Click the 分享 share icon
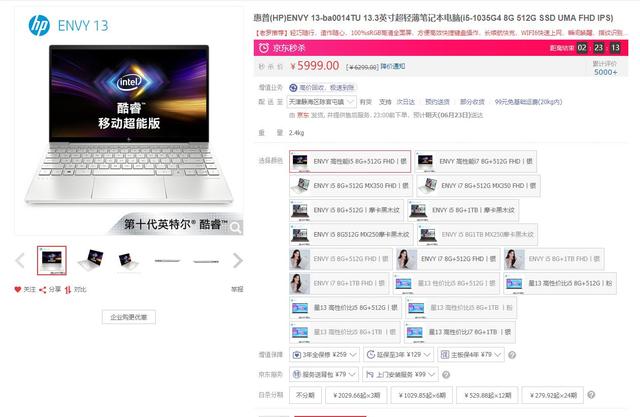Image resolution: width=640 pixels, height=417 pixels. click(x=42, y=290)
